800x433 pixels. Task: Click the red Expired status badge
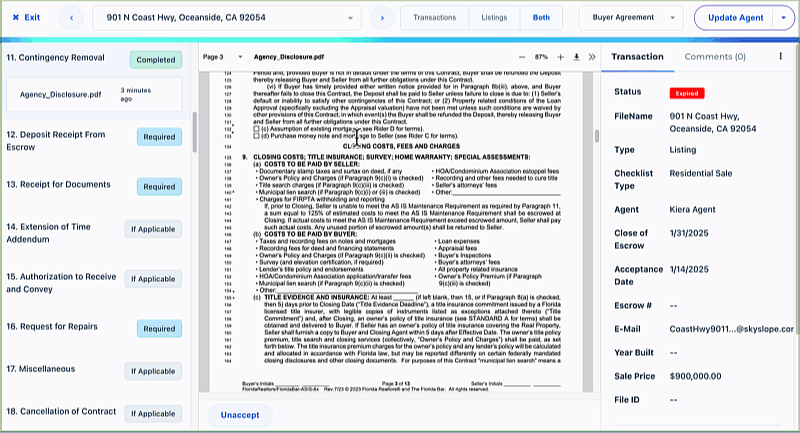point(687,93)
